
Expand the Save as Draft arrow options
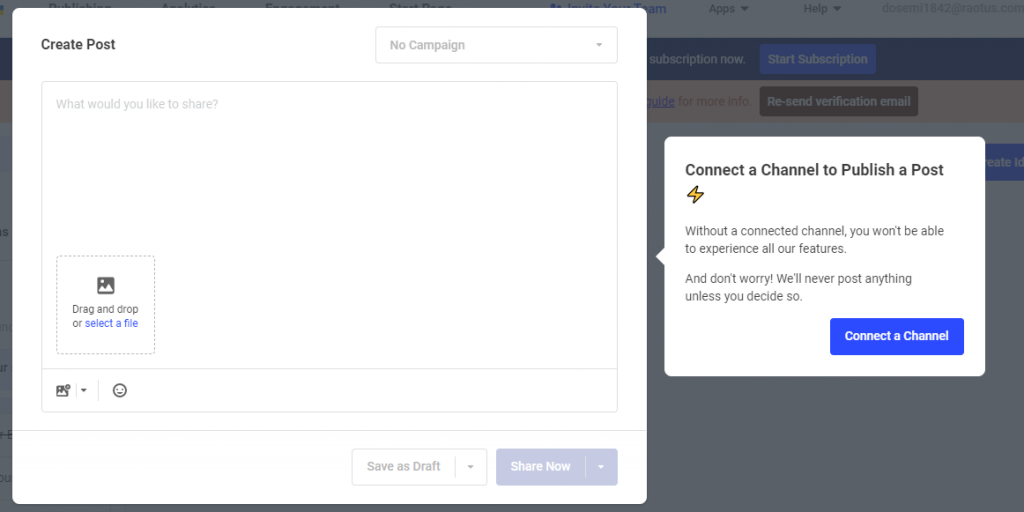pyautogui.click(x=471, y=467)
